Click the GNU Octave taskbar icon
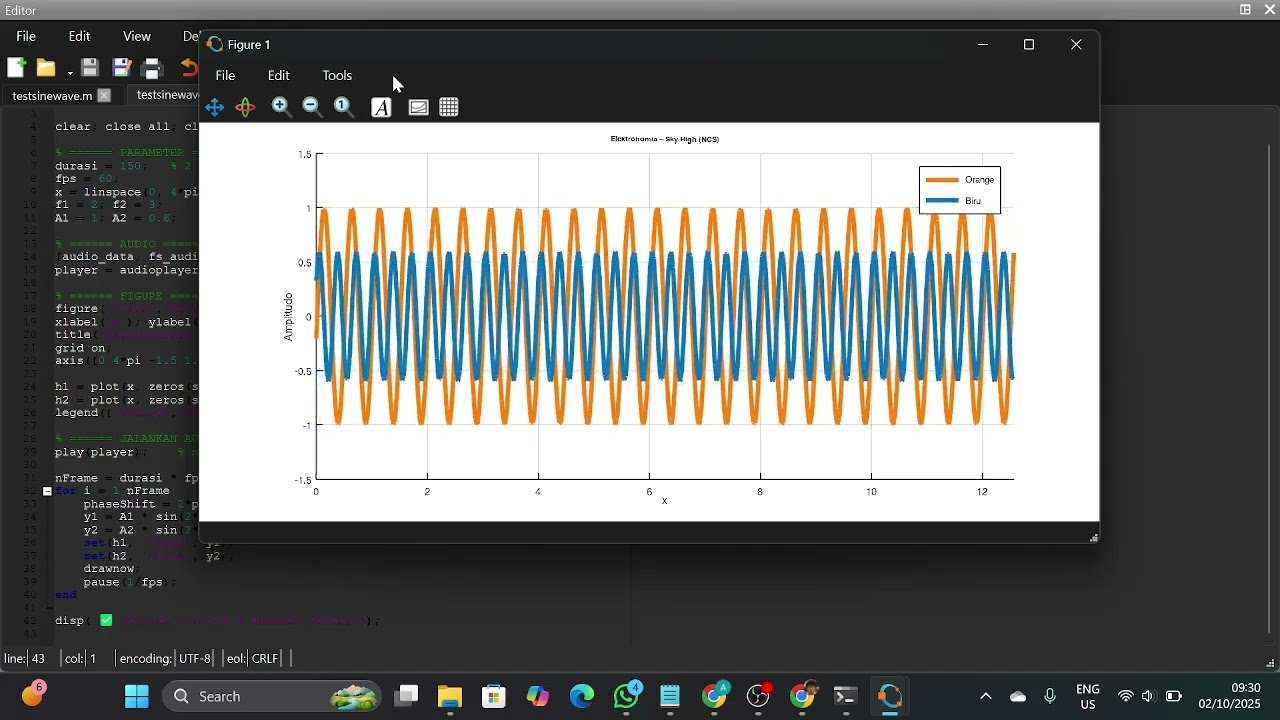 [x=891, y=697]
